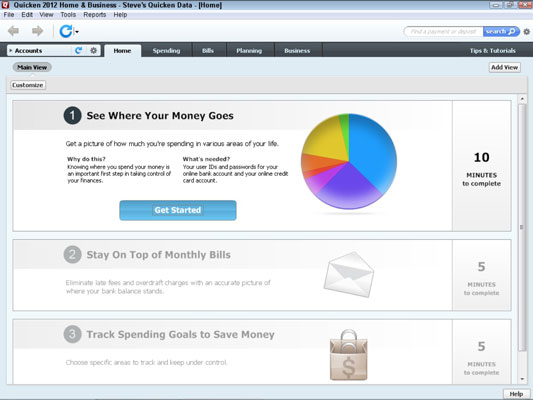Open the One Step Update dropdown arrow

pos(77,32)
